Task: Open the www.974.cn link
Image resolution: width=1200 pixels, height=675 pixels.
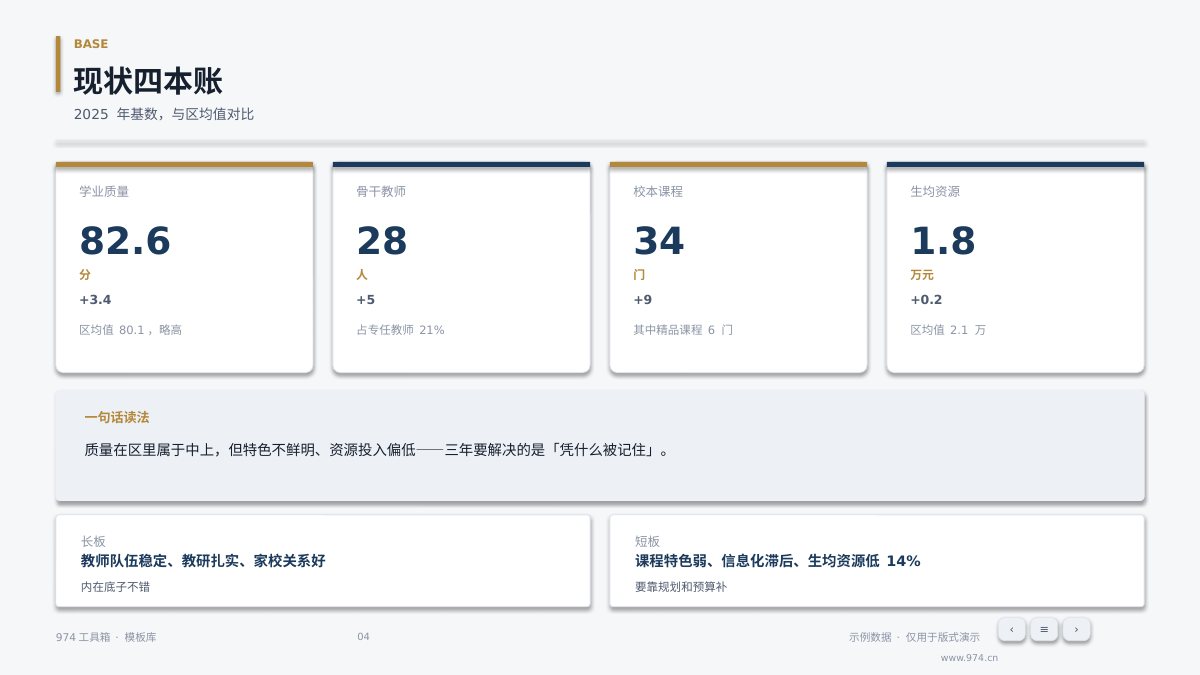Action: [x=969, y=658]
